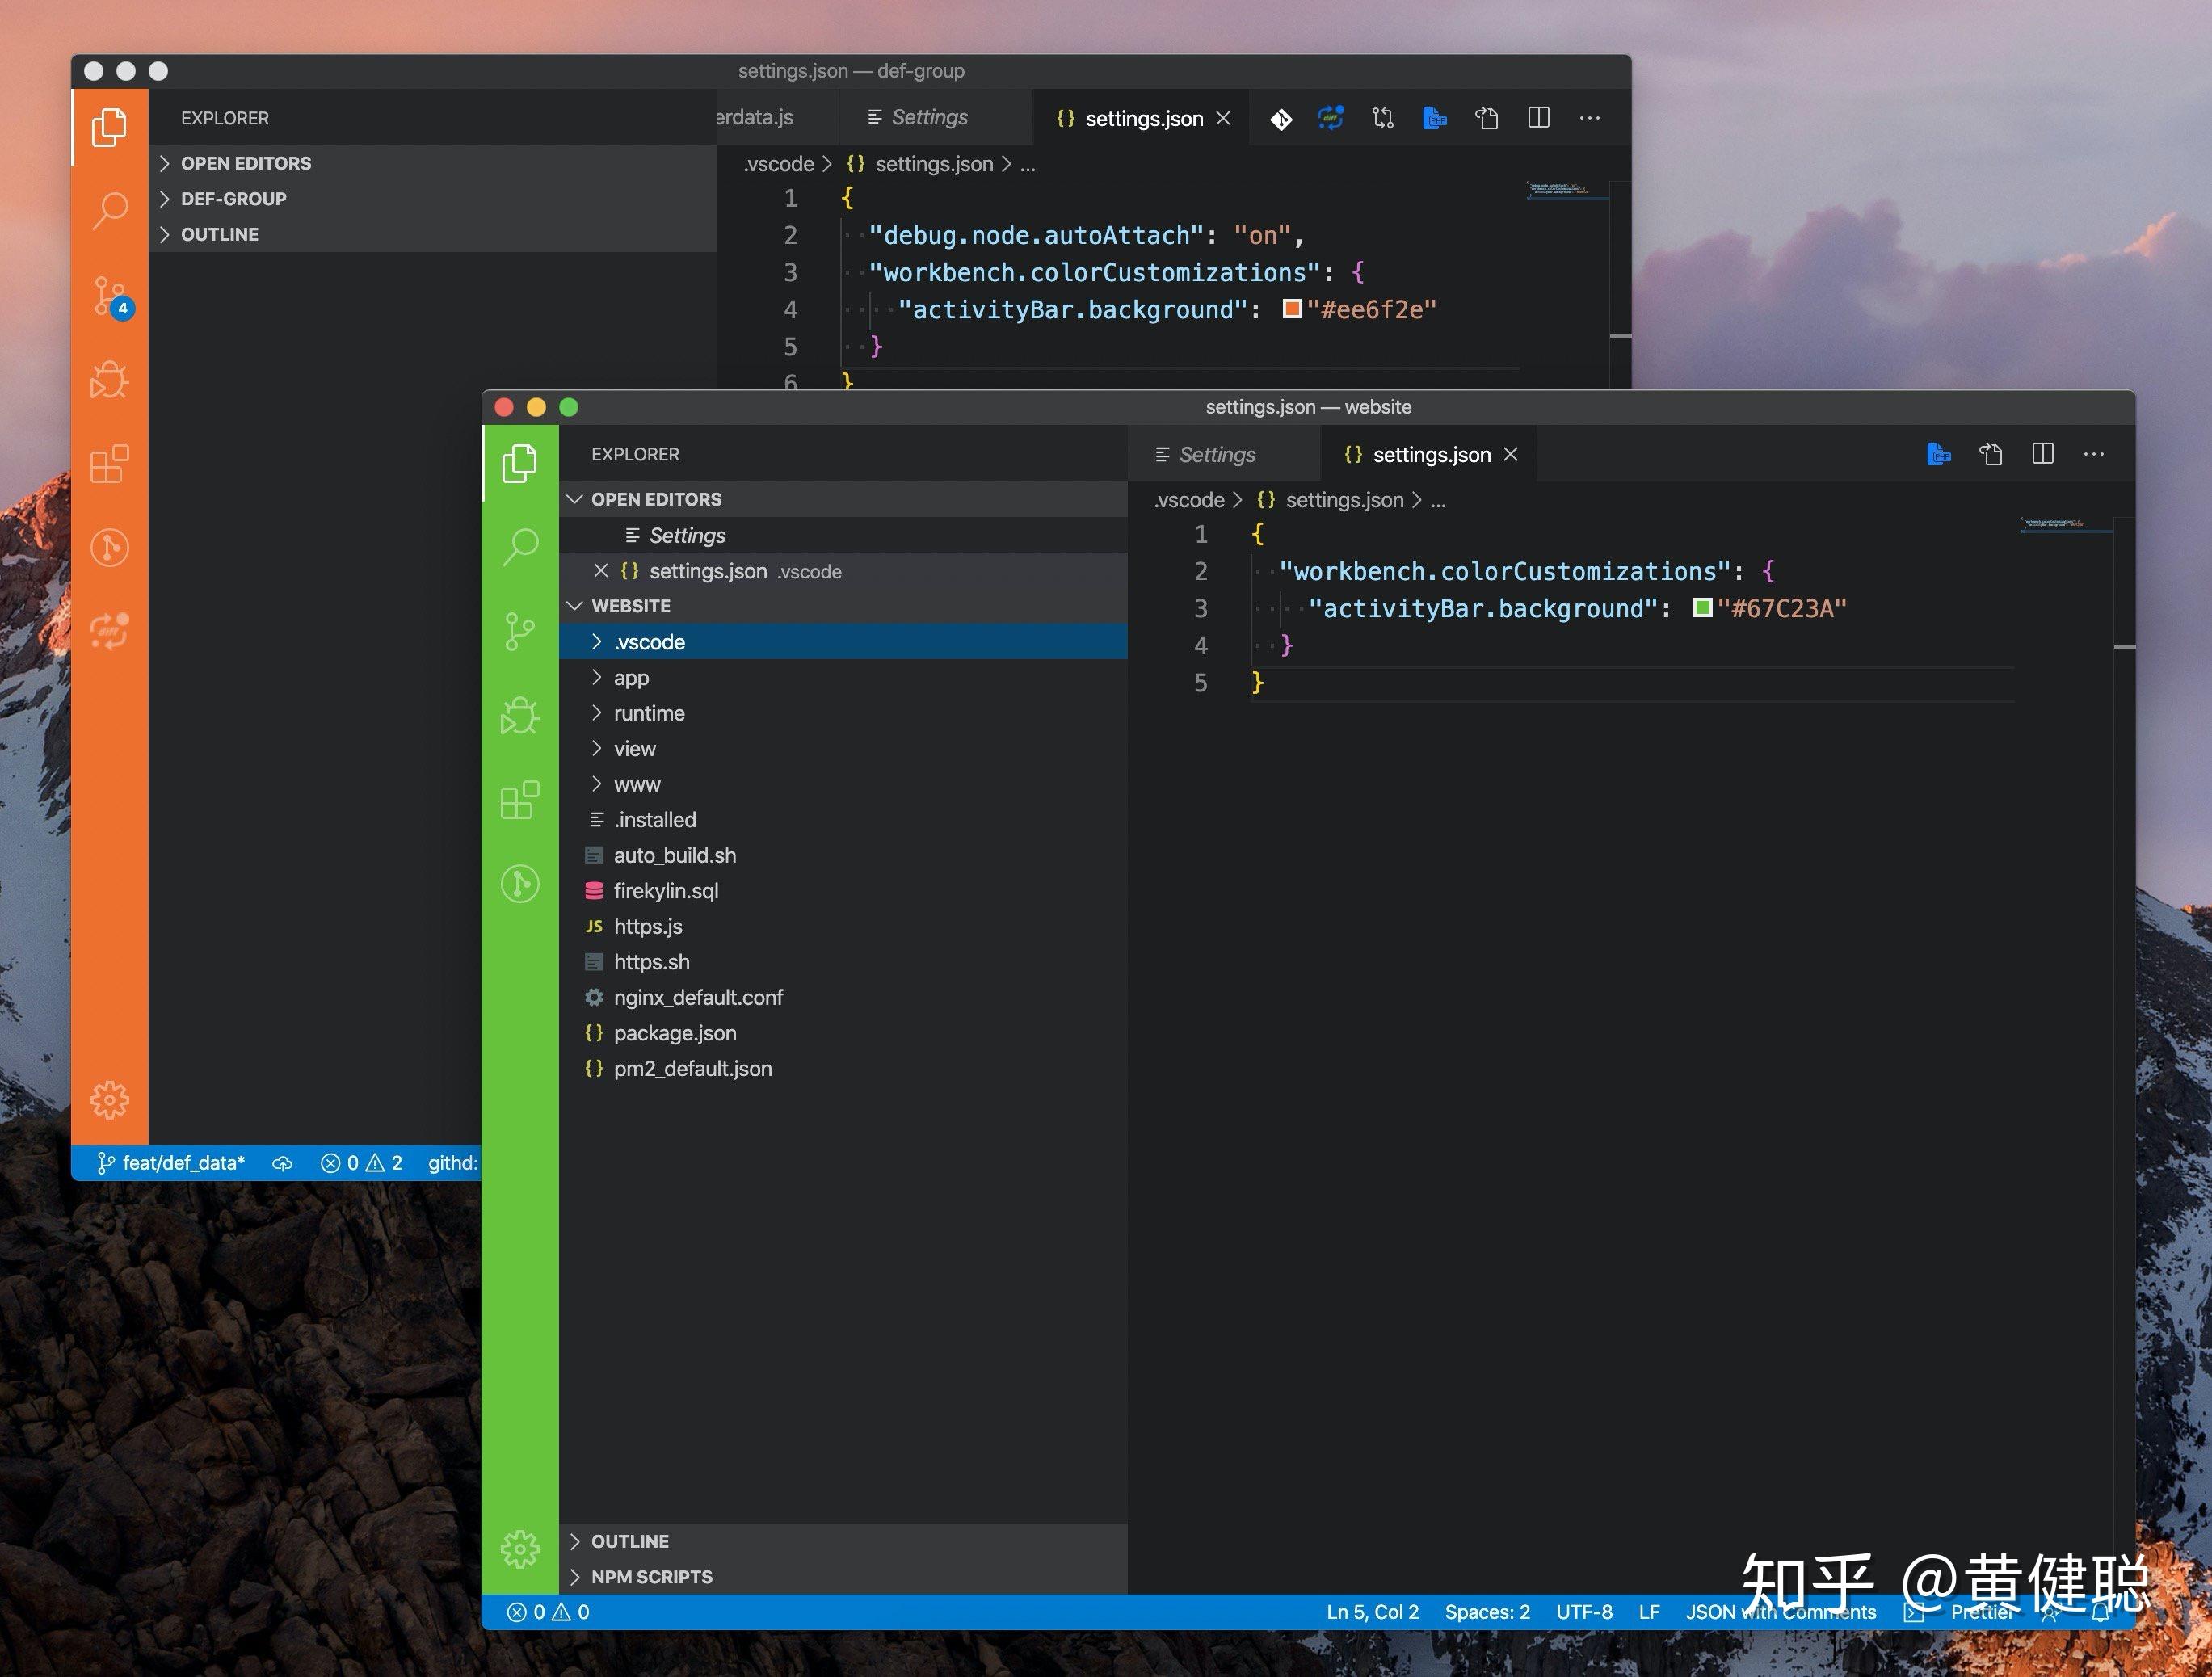
Task: Click the PHP file icon in def-group toolbar
Action: (1435, 118)
